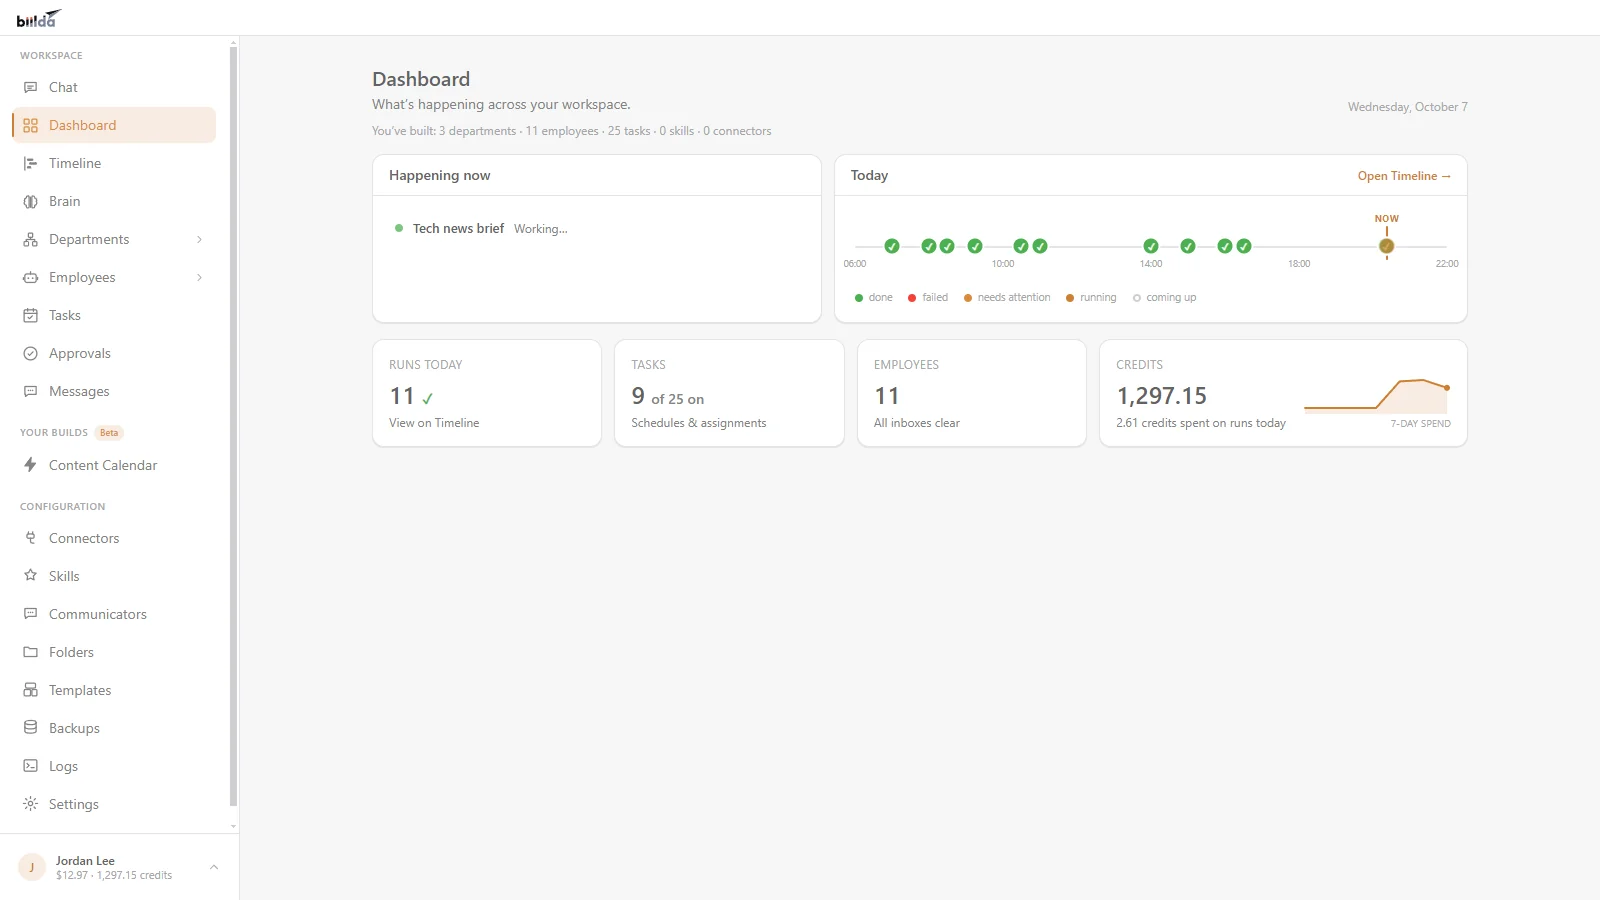Click the Open Timeline link
1600x900 pixels.
click(x=1404, y=176)
